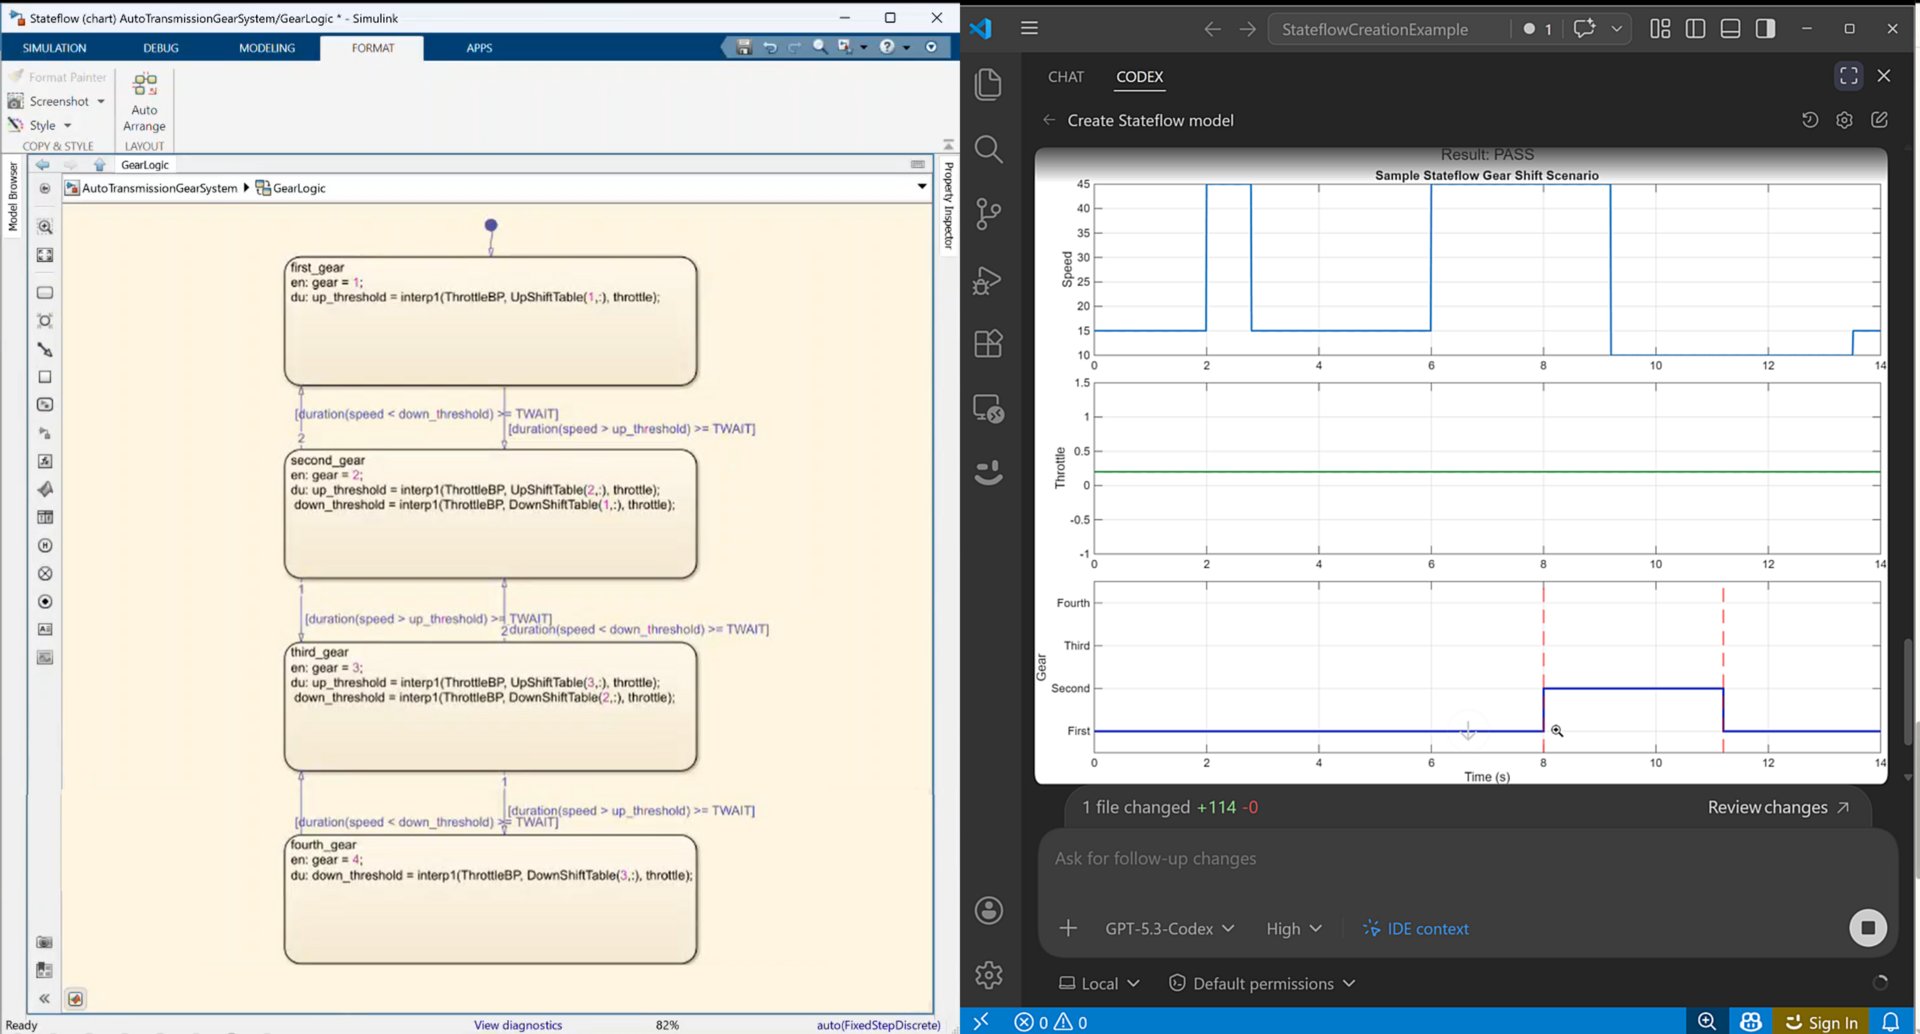Image resolution: width=1920 pixels, height=1034 pixels.
Task: Navigate back in the Stateflow editor
Action: [42, 165]
